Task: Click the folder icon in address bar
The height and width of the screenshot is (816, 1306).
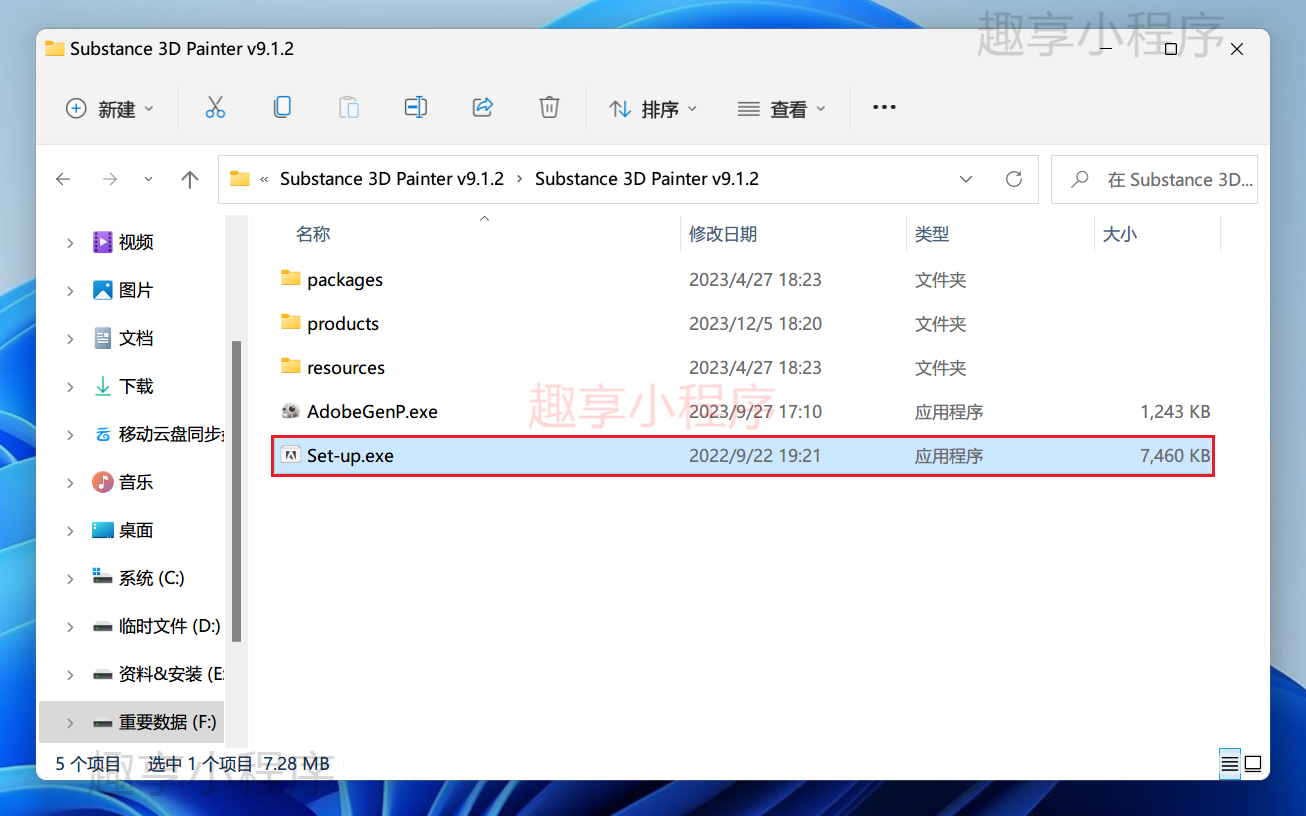Action: click(x=240, y=179)
